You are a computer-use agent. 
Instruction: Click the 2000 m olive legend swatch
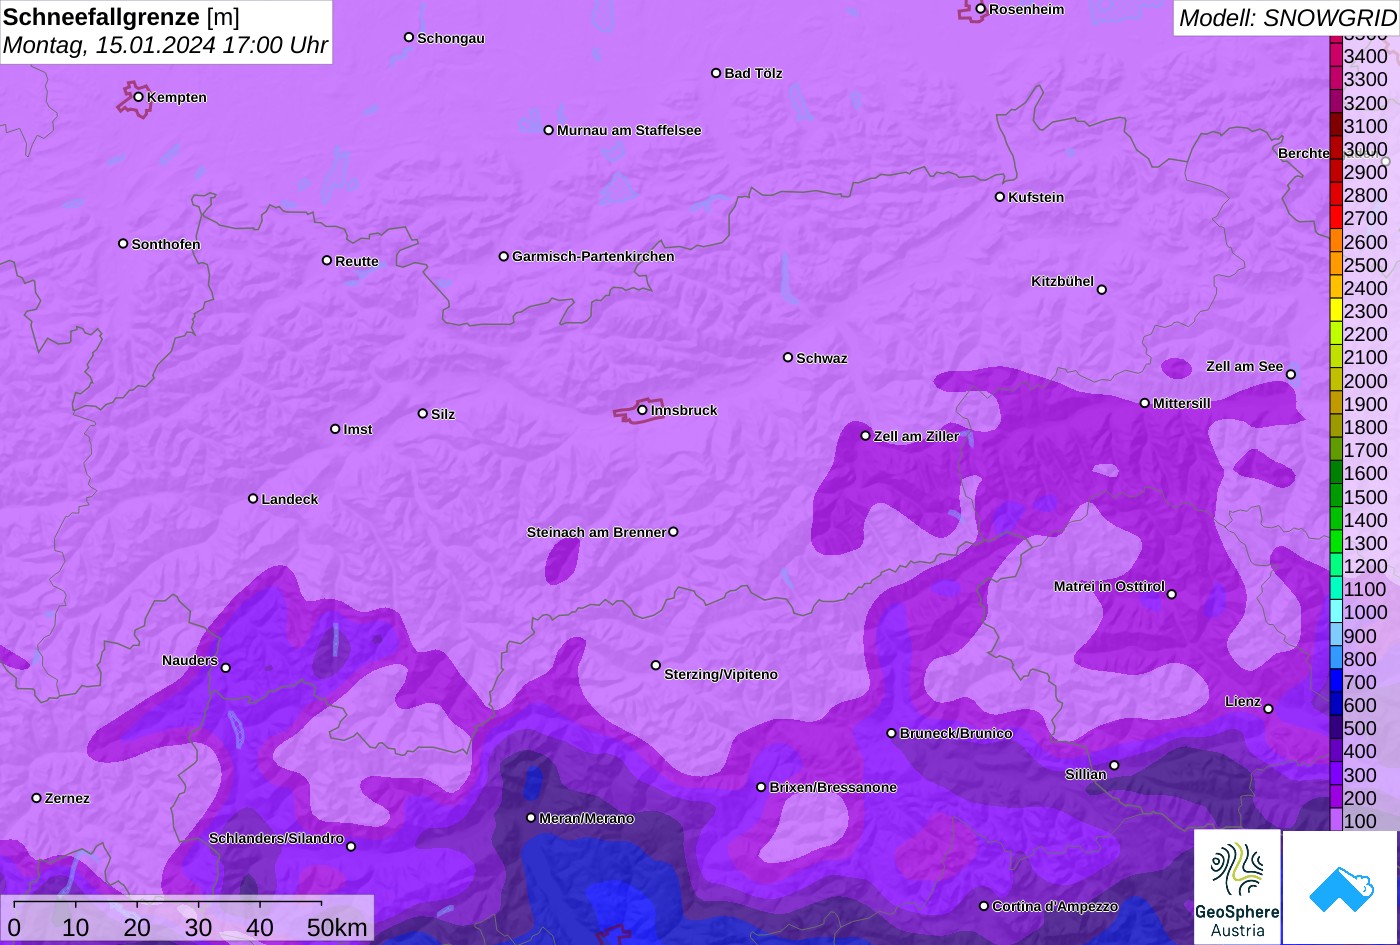click(x=1336, y=379)
